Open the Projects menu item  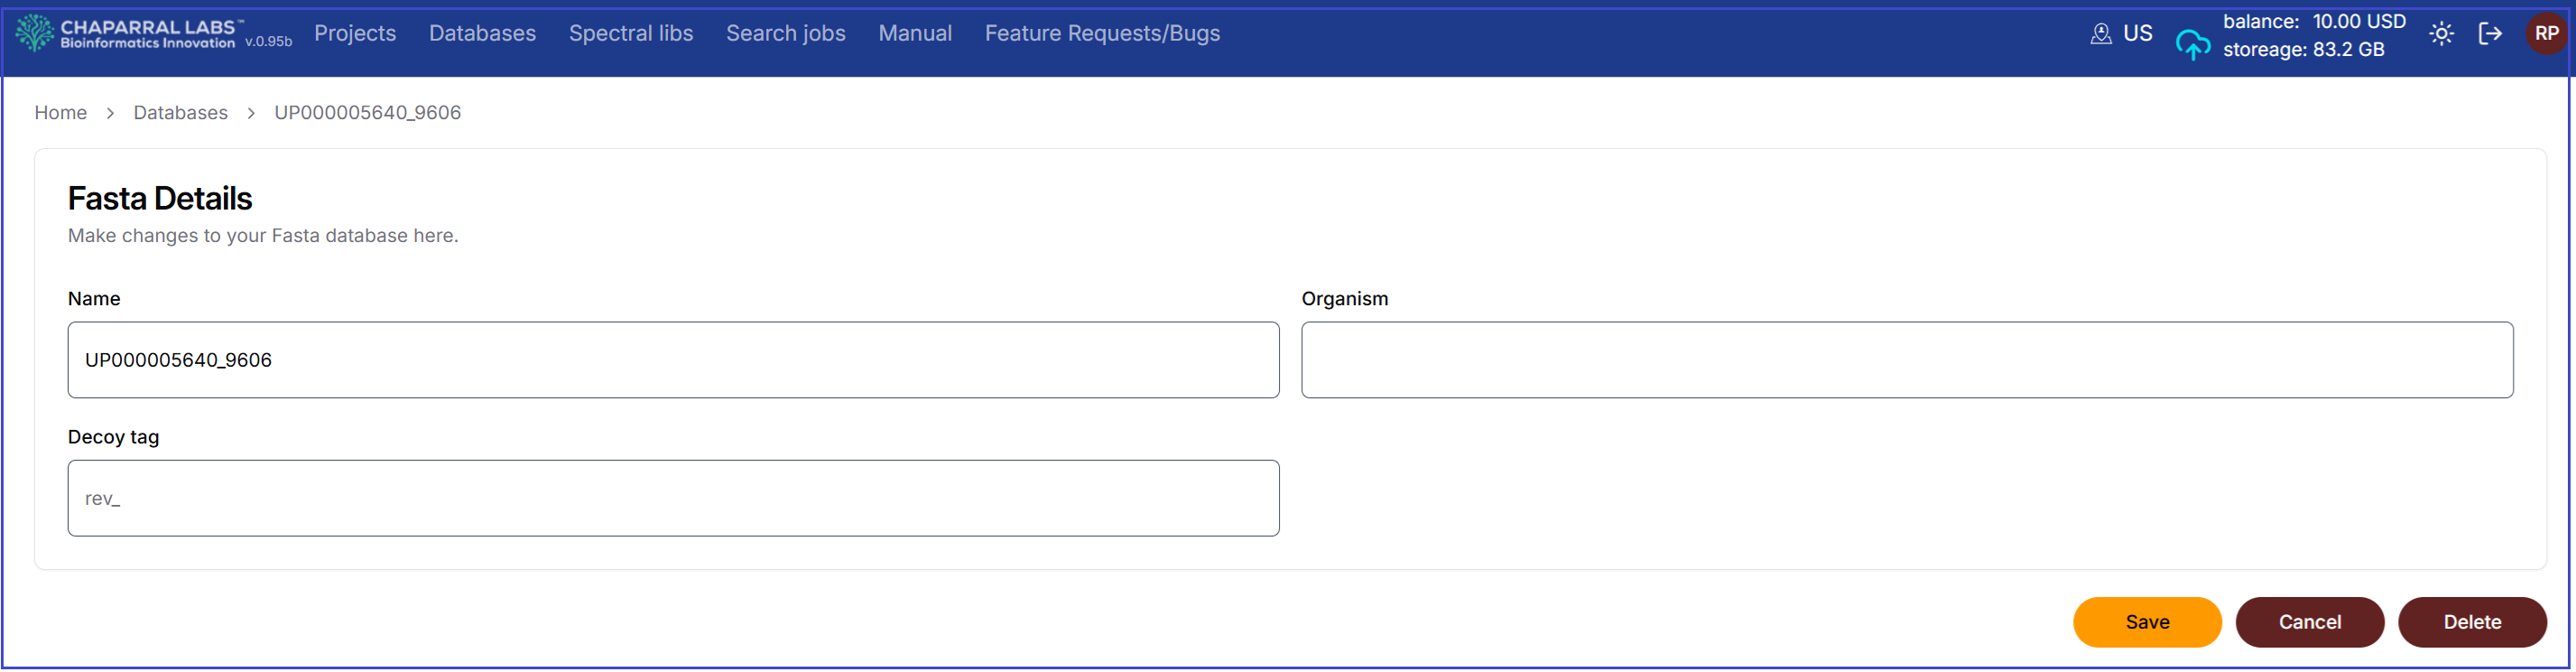coord(355,34)
